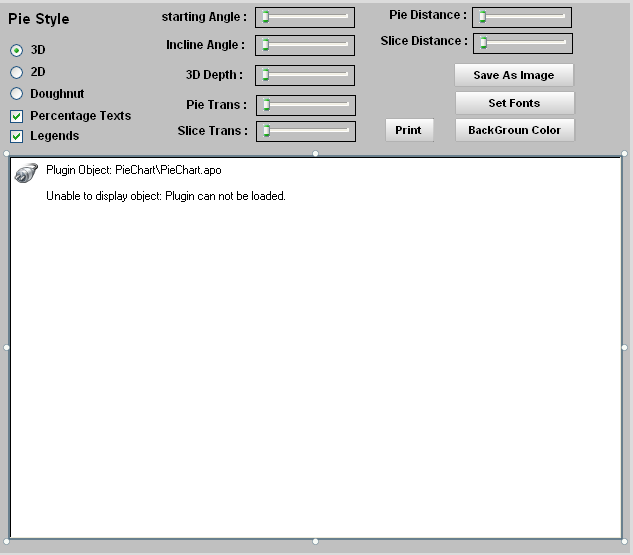Select the 2D pie style option
Screen dimensions: 633x555
point(16,72)
